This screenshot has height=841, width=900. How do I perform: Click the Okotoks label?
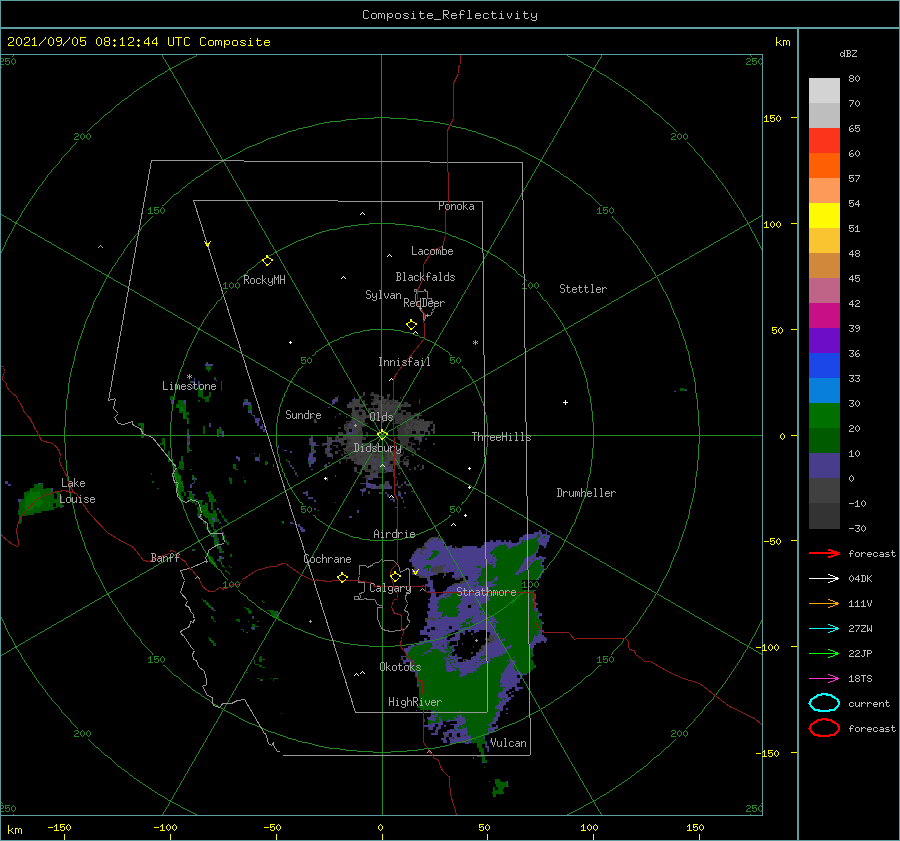point(400,666)
